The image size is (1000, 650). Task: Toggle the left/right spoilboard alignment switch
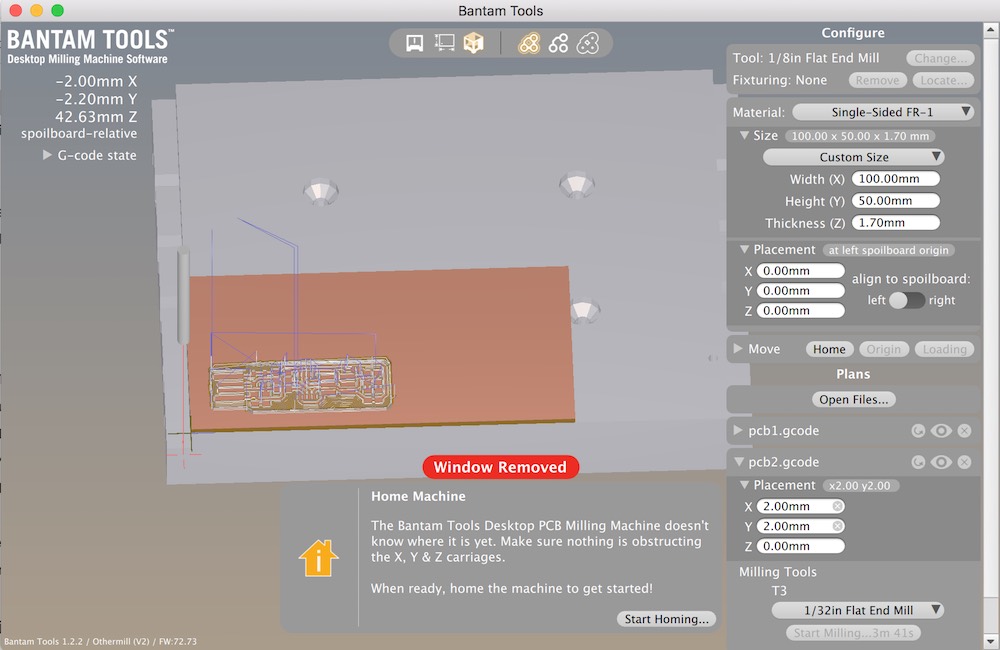point(907,300)
